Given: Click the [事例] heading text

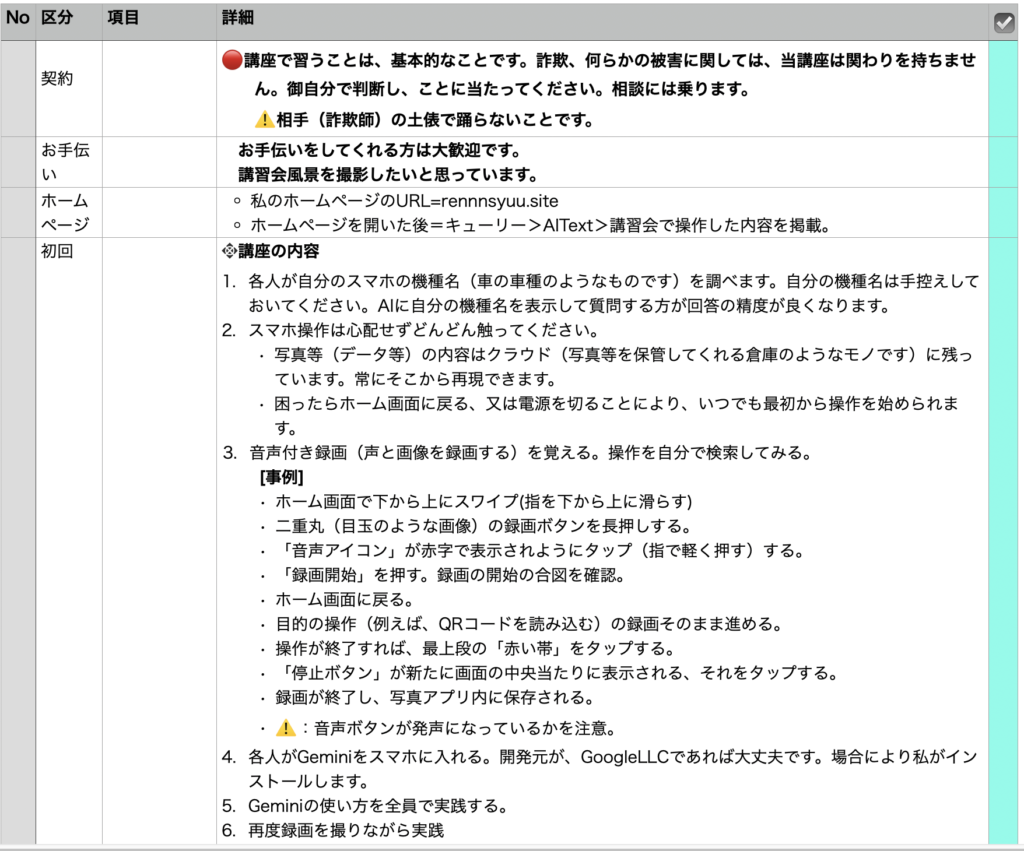Looking at the screenshot, I should point(281,476).
